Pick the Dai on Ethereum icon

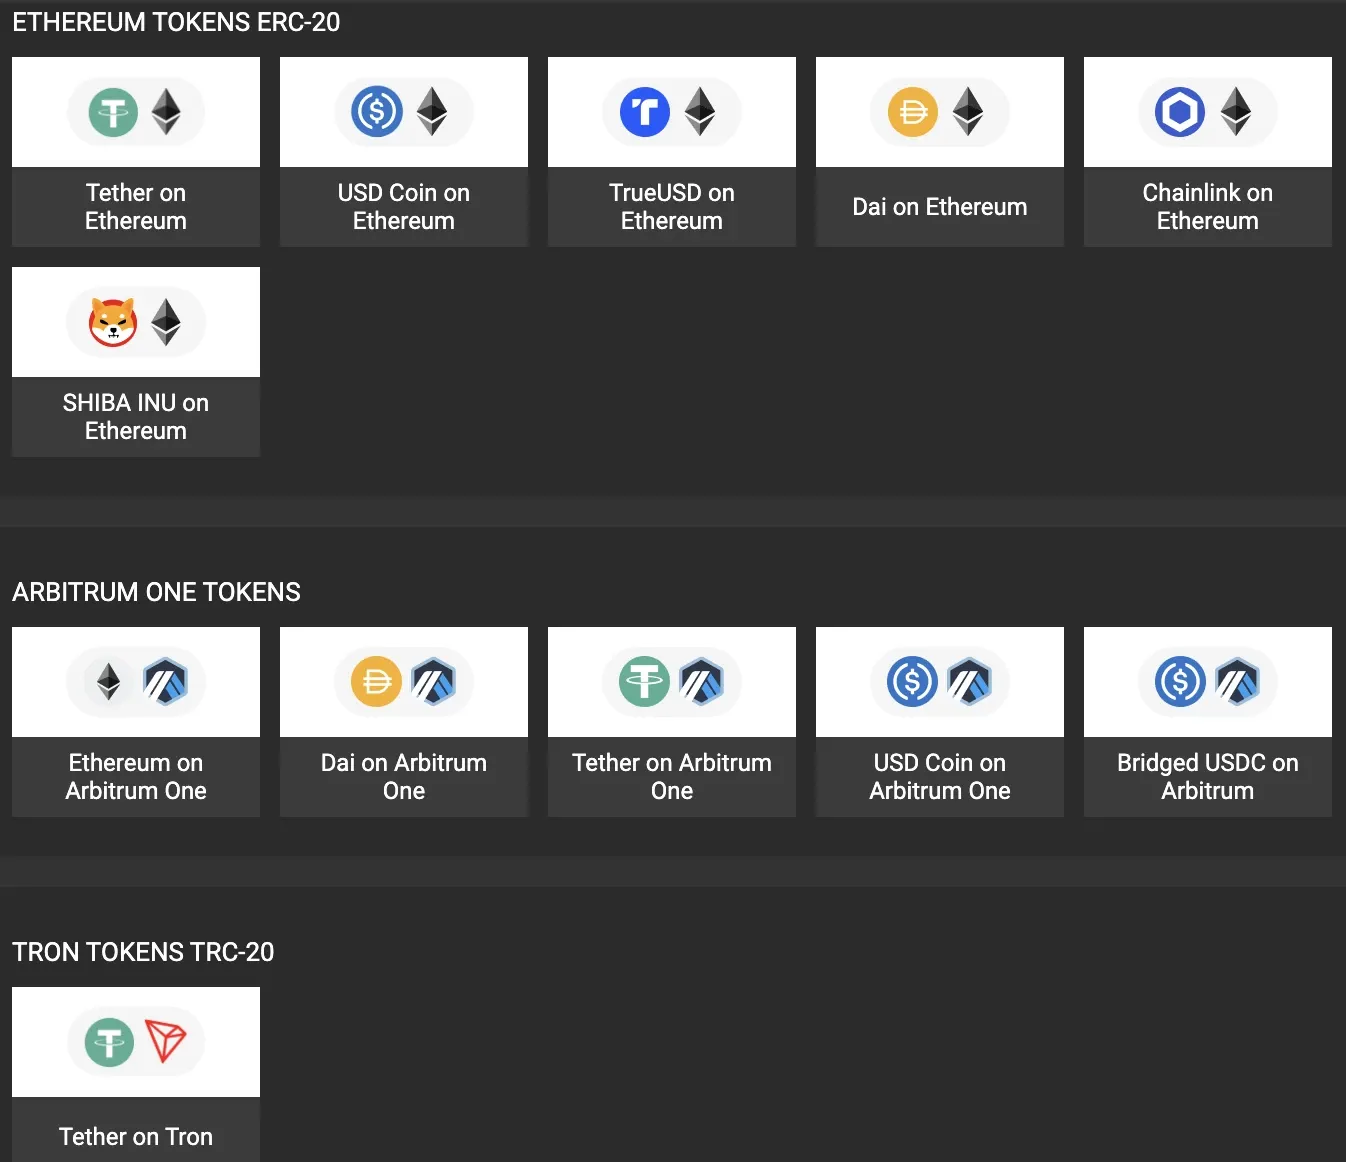[913, 112]
